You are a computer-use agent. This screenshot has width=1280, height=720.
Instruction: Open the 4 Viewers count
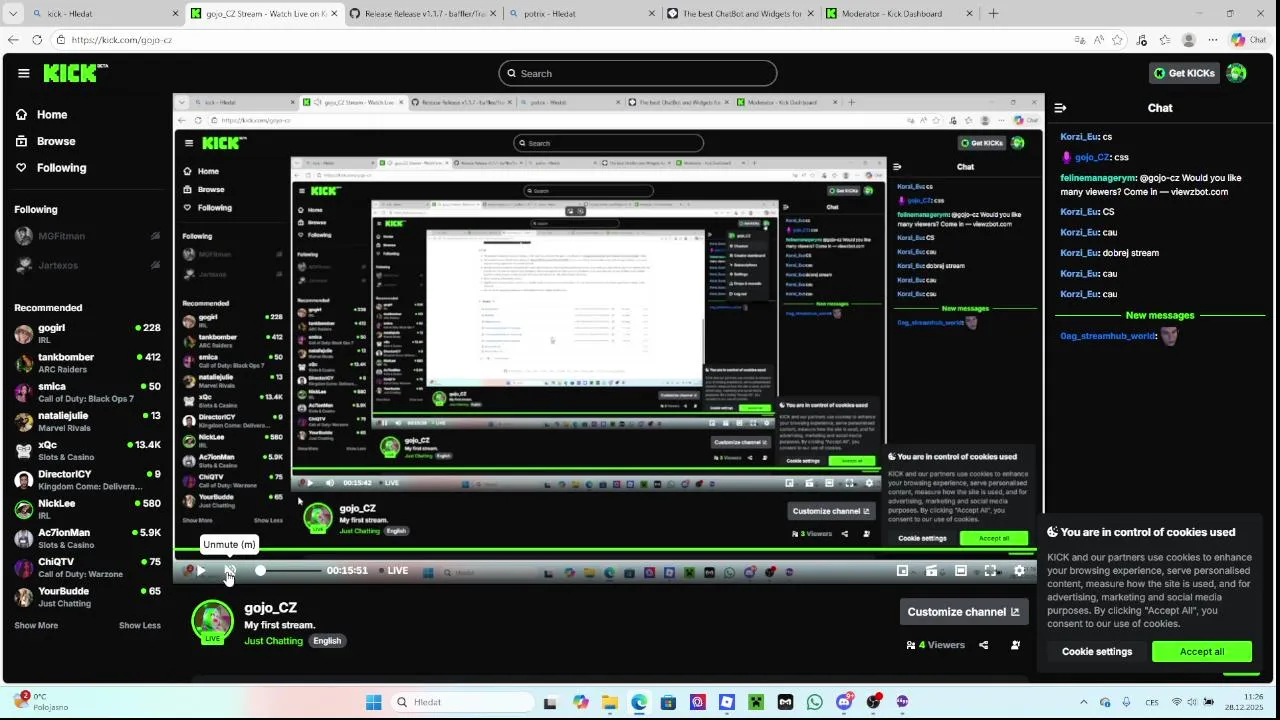click(x=936, y=645)
